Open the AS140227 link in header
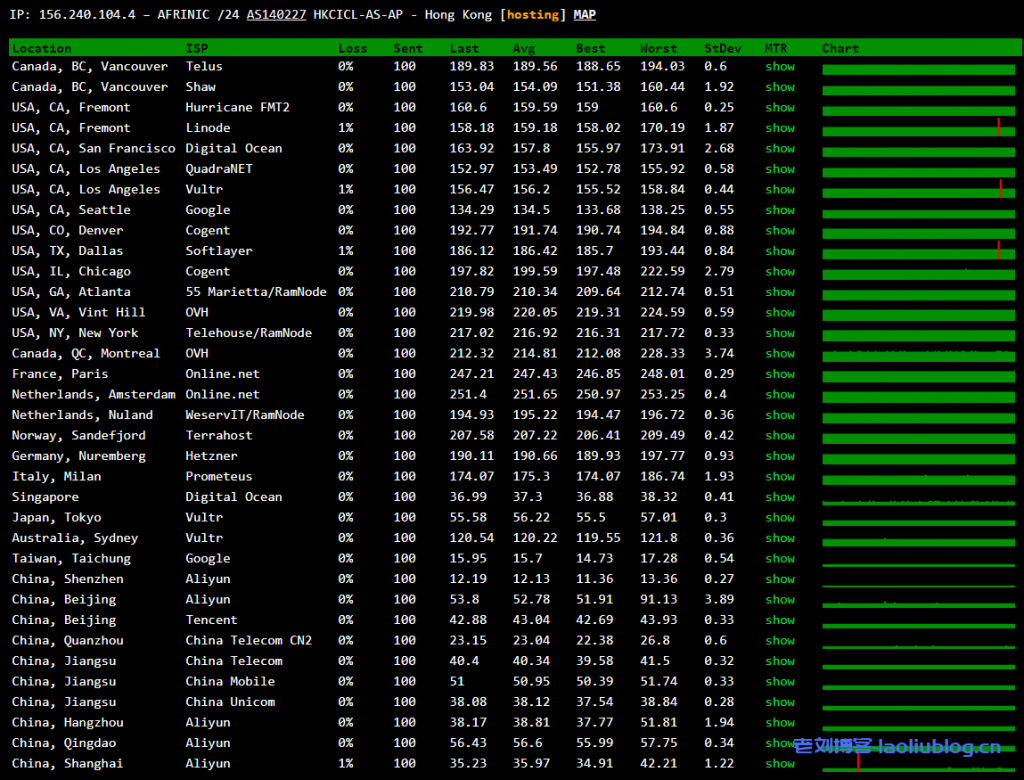This screenshot has width=1024, height=780. pyautogui.click(x=276, y=14)
